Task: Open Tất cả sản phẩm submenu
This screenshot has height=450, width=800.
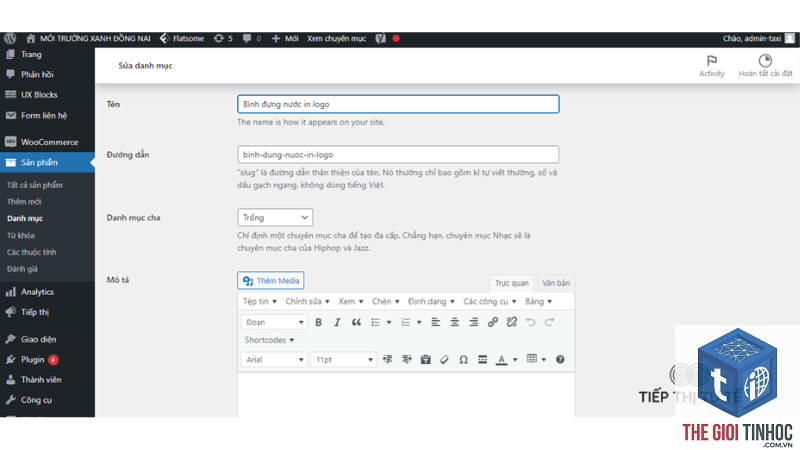Action: point(35,185)
